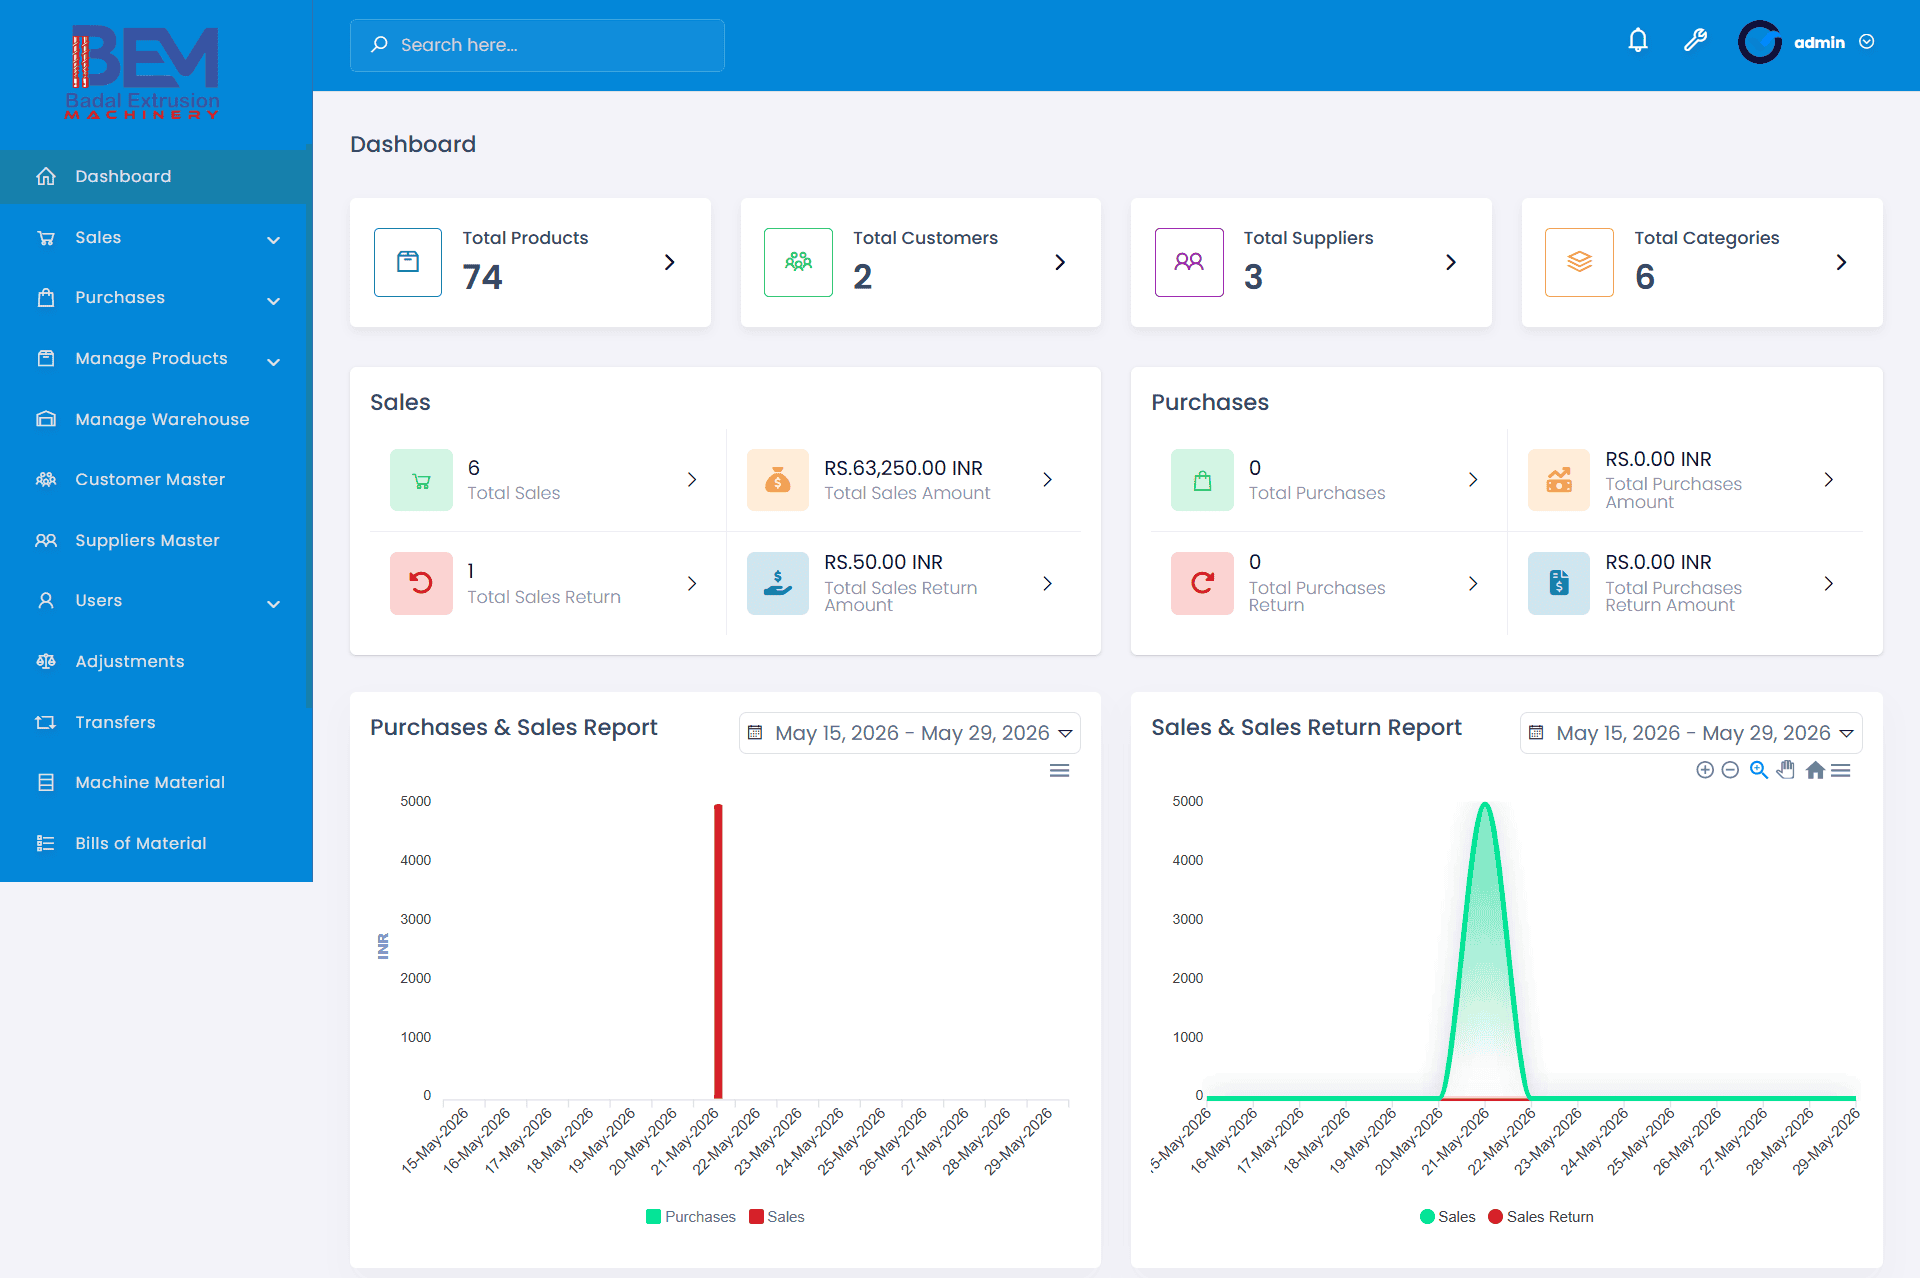This screenshot has height=1278, width=1920.
Task: Select the panning hand tool
Action: click(1786, 770)
